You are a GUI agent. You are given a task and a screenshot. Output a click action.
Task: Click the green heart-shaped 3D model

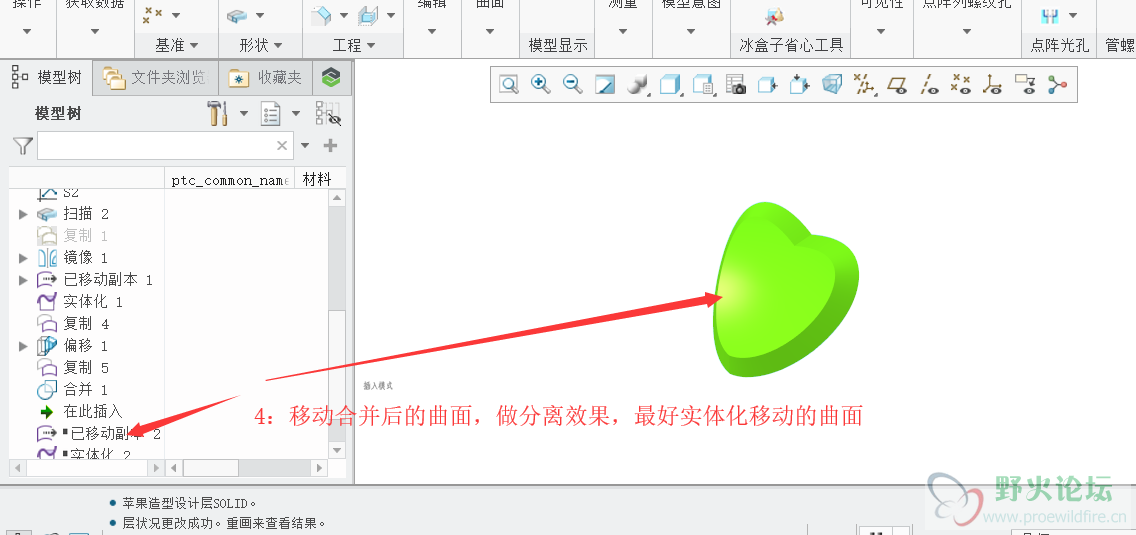[786, 291]
